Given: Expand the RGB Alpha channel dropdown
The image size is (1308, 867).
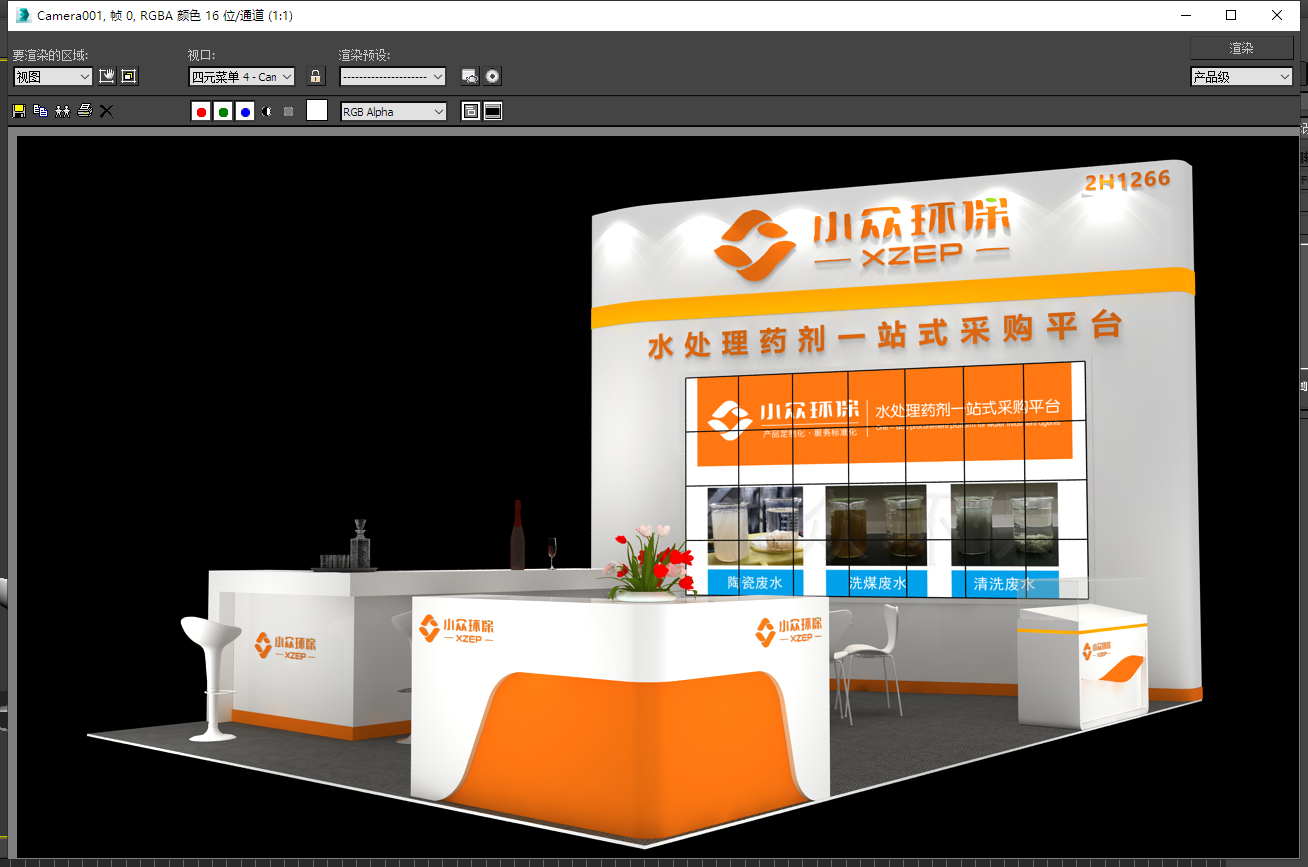Looking at the screenshot, I should coord(393,111).
